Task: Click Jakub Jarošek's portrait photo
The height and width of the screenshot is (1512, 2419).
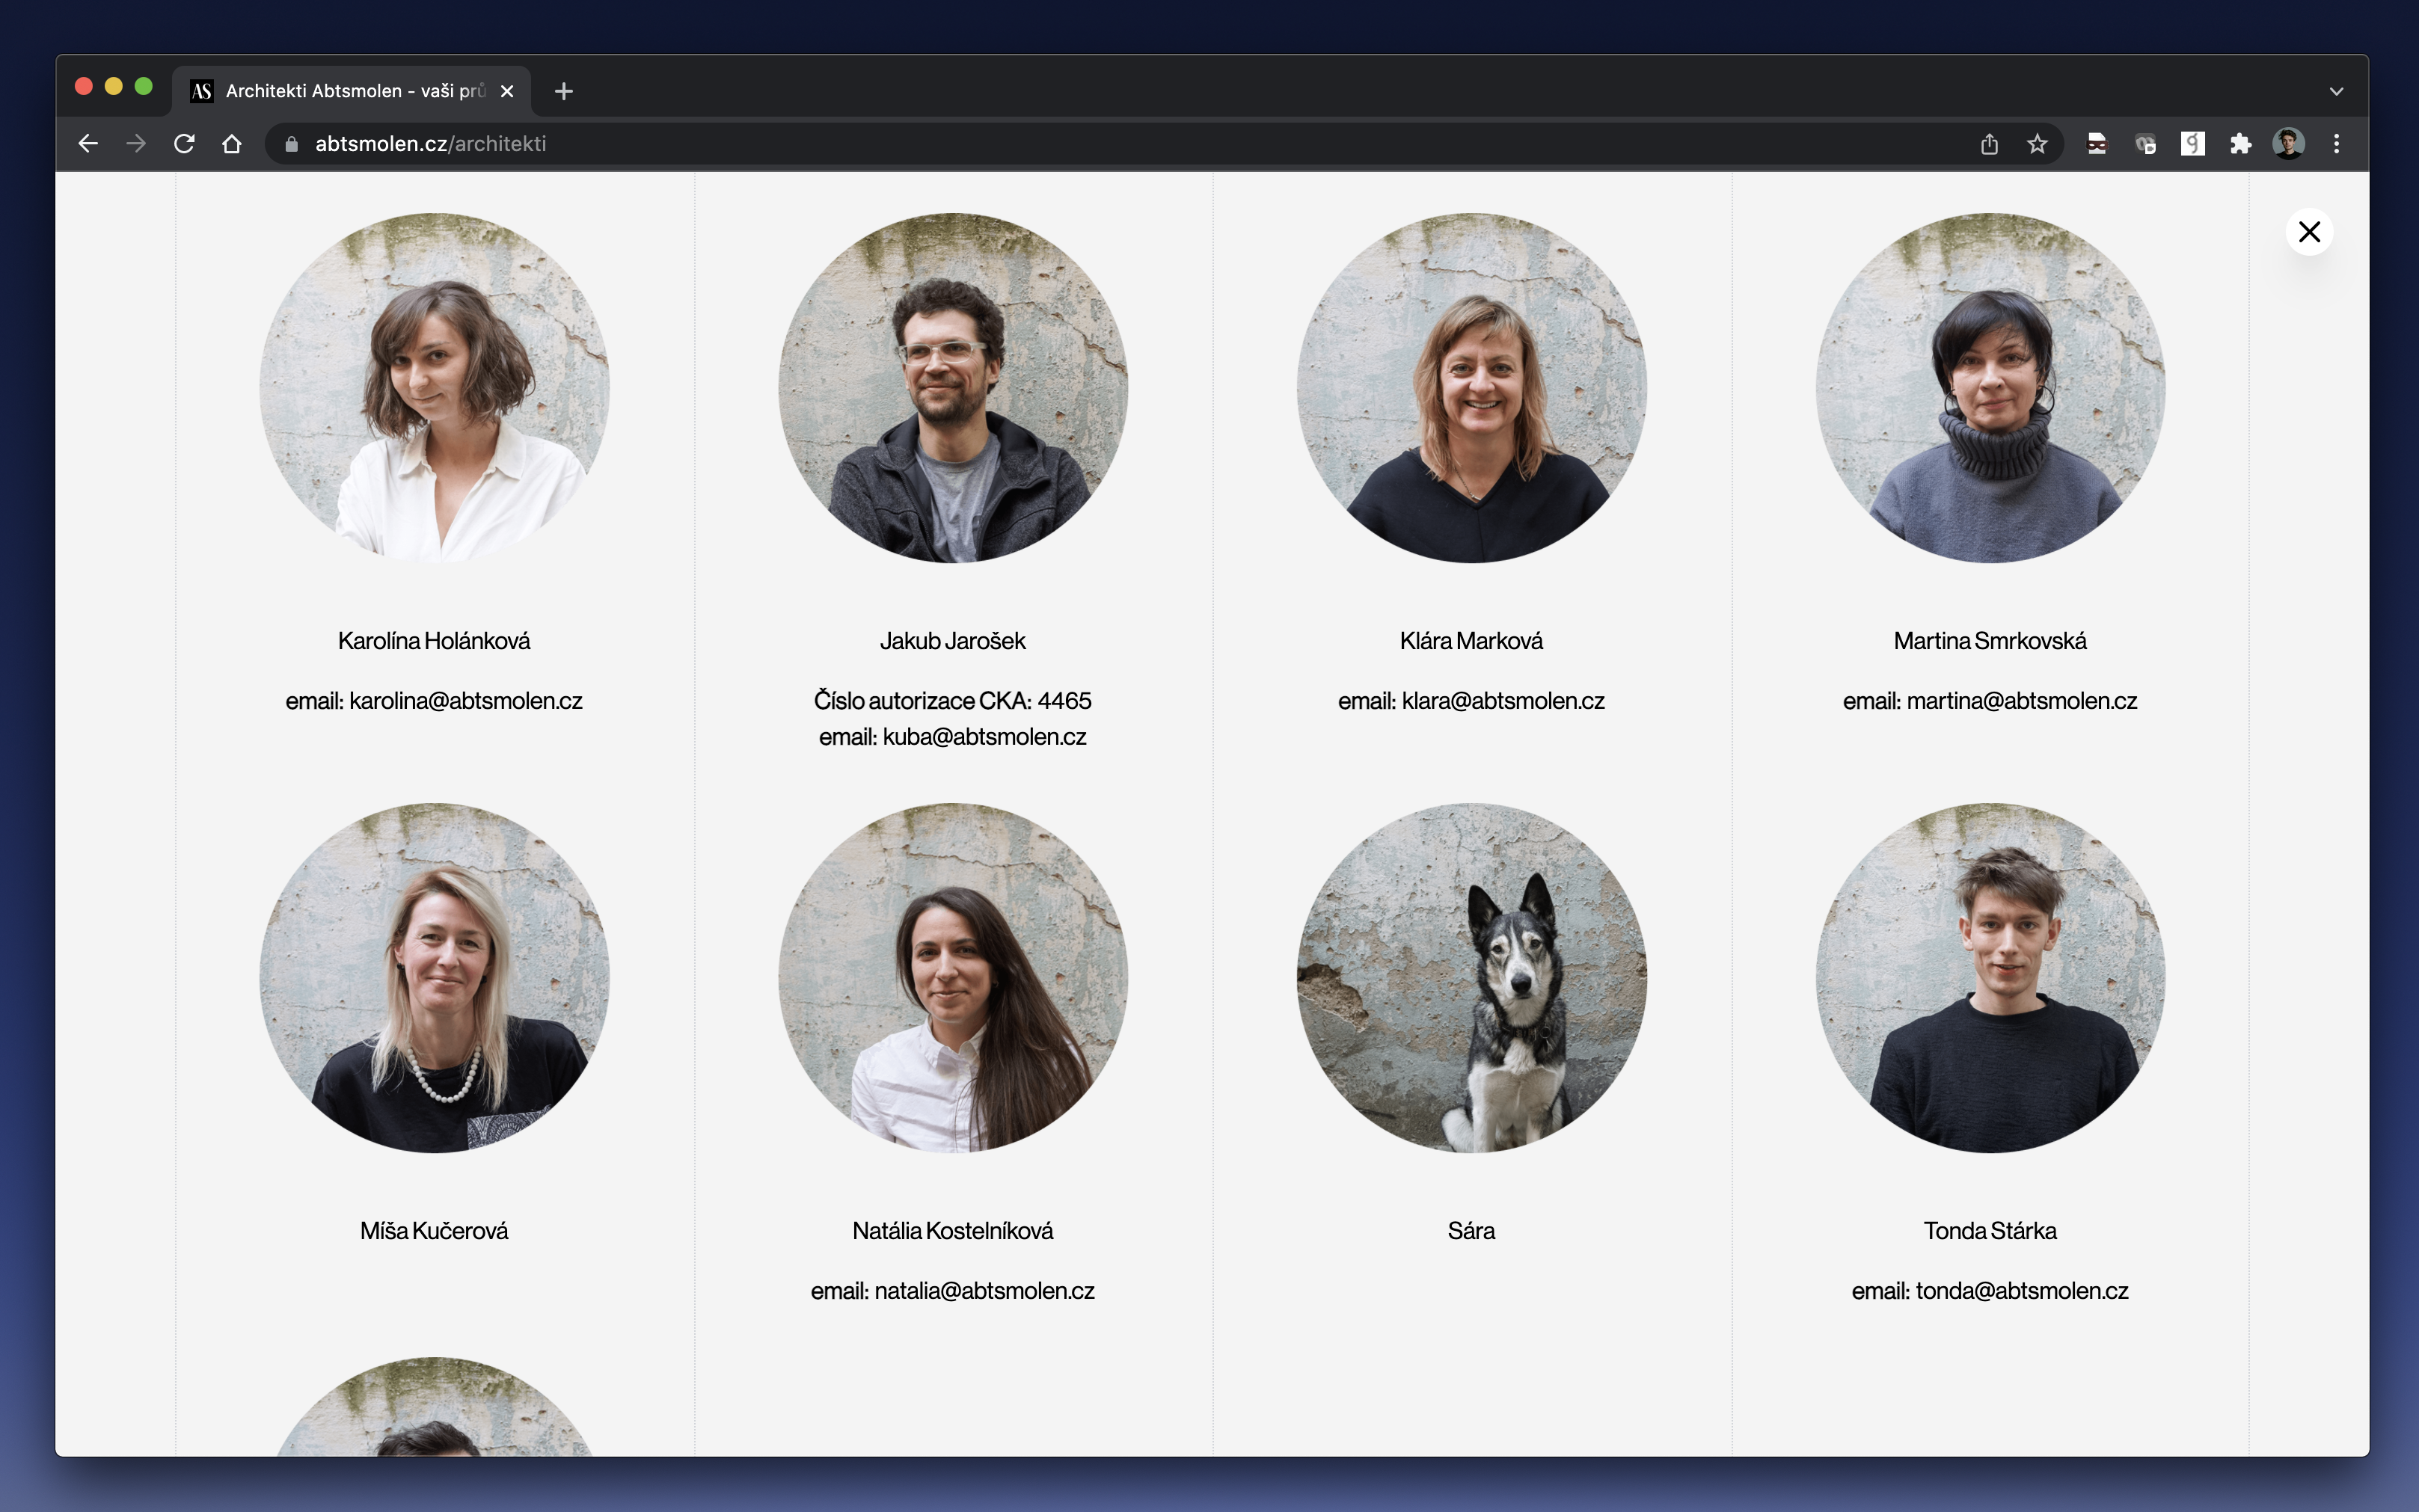Action: pos(953,388)
